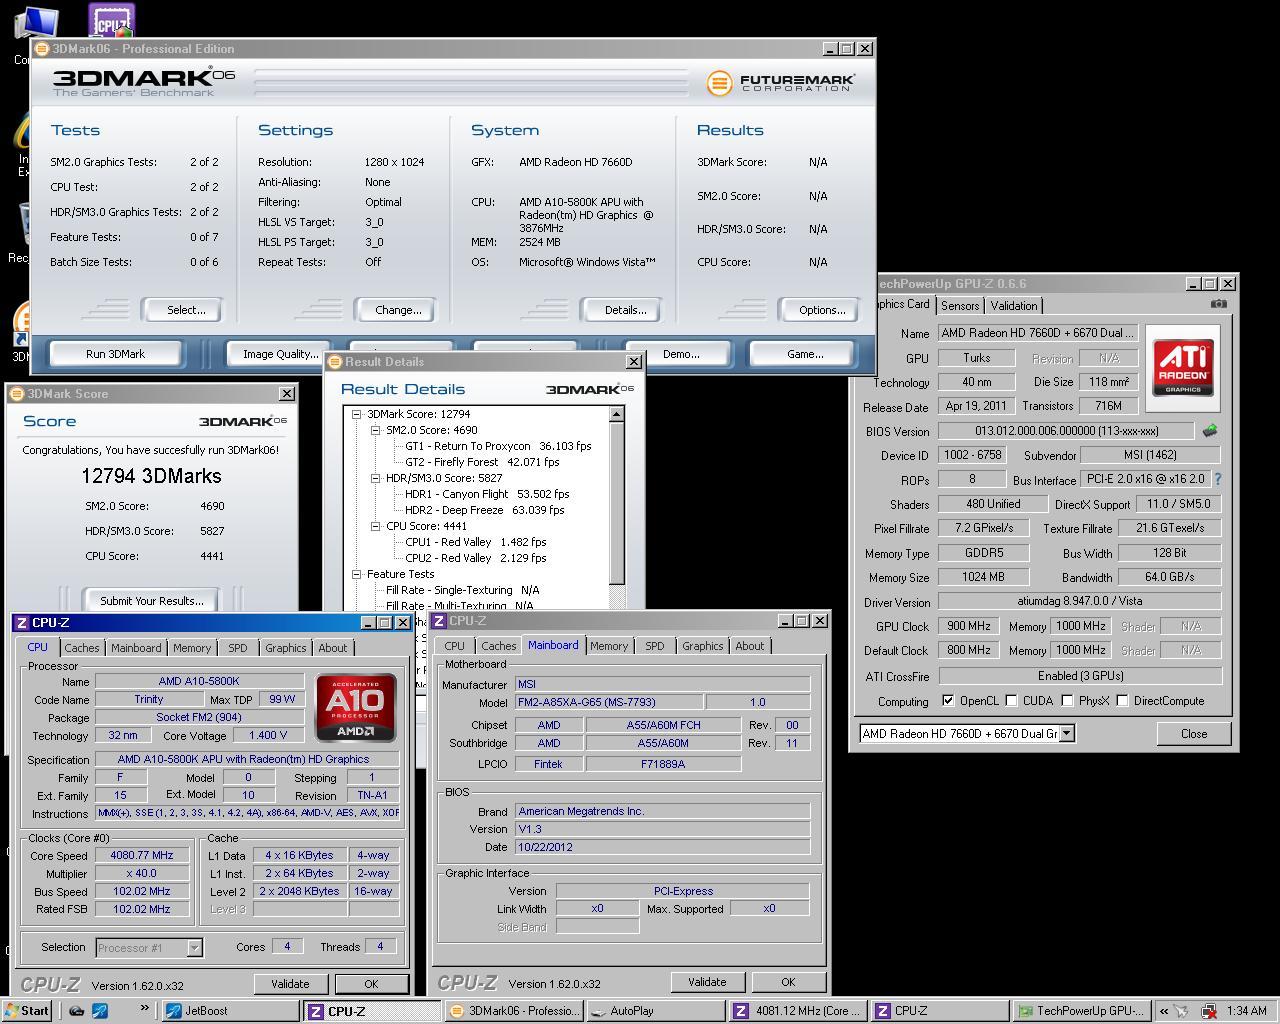
Task: Click the first quick launch icon next to Start
Action: pos(76,1011)
